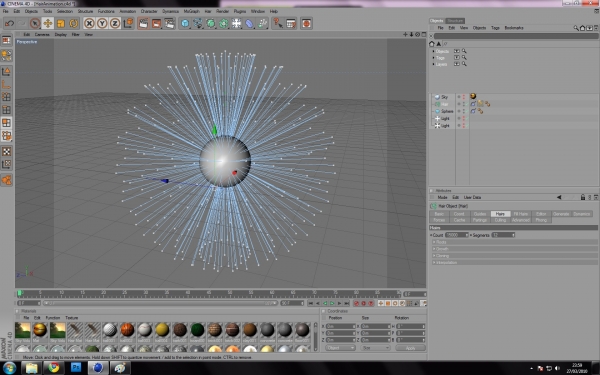Viewport: 600px width, 375px height.
Task: Select the Live Selection tool
Action: tap(35, 23)
